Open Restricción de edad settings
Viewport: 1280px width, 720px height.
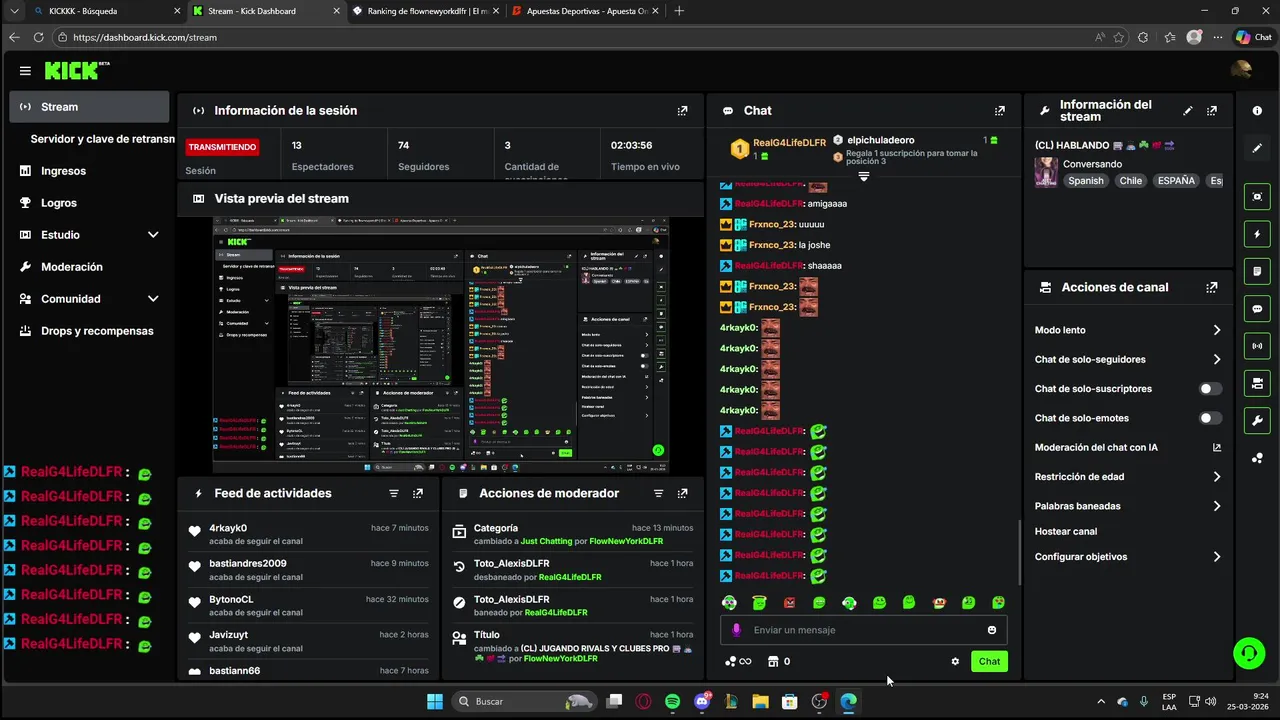[1128, 477]
